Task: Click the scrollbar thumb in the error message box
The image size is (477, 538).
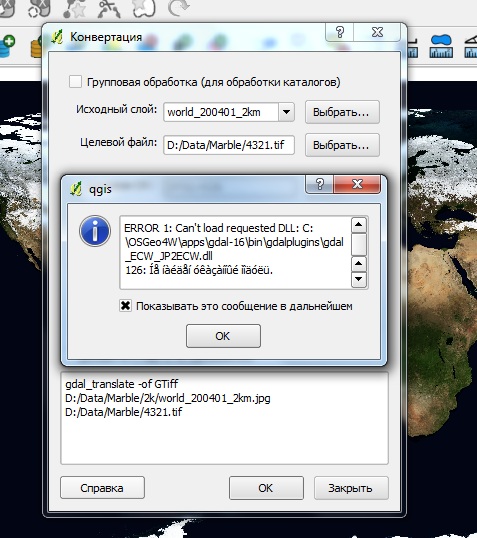Action: coord(359,244)
